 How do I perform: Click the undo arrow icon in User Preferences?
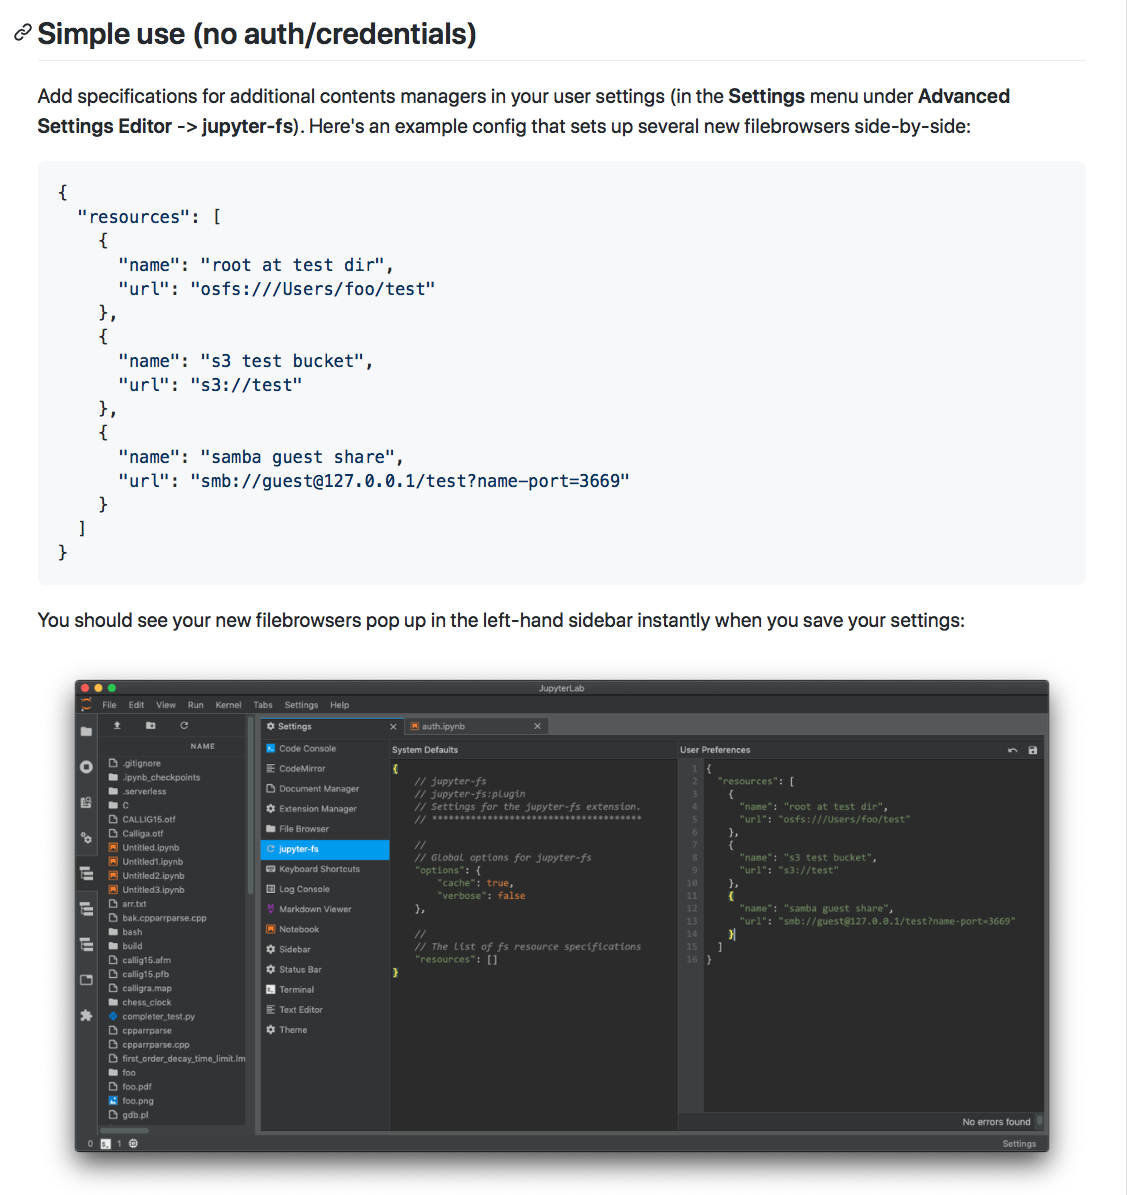[x=1012, y=750]
